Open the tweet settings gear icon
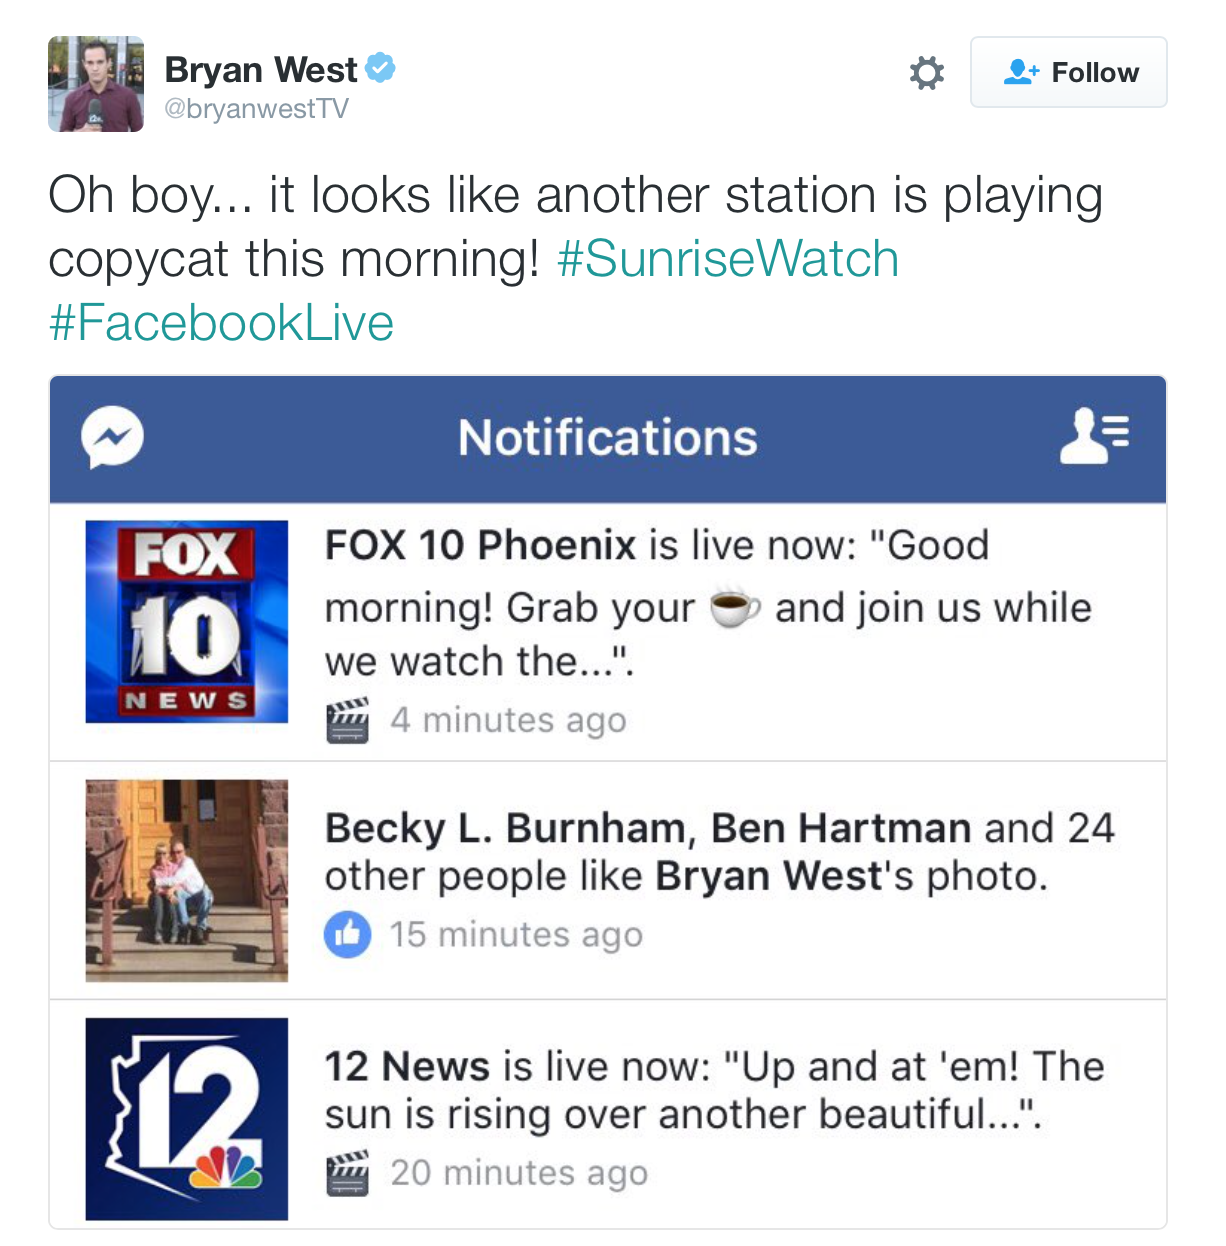1226x1246 pixels. [926, 73]
